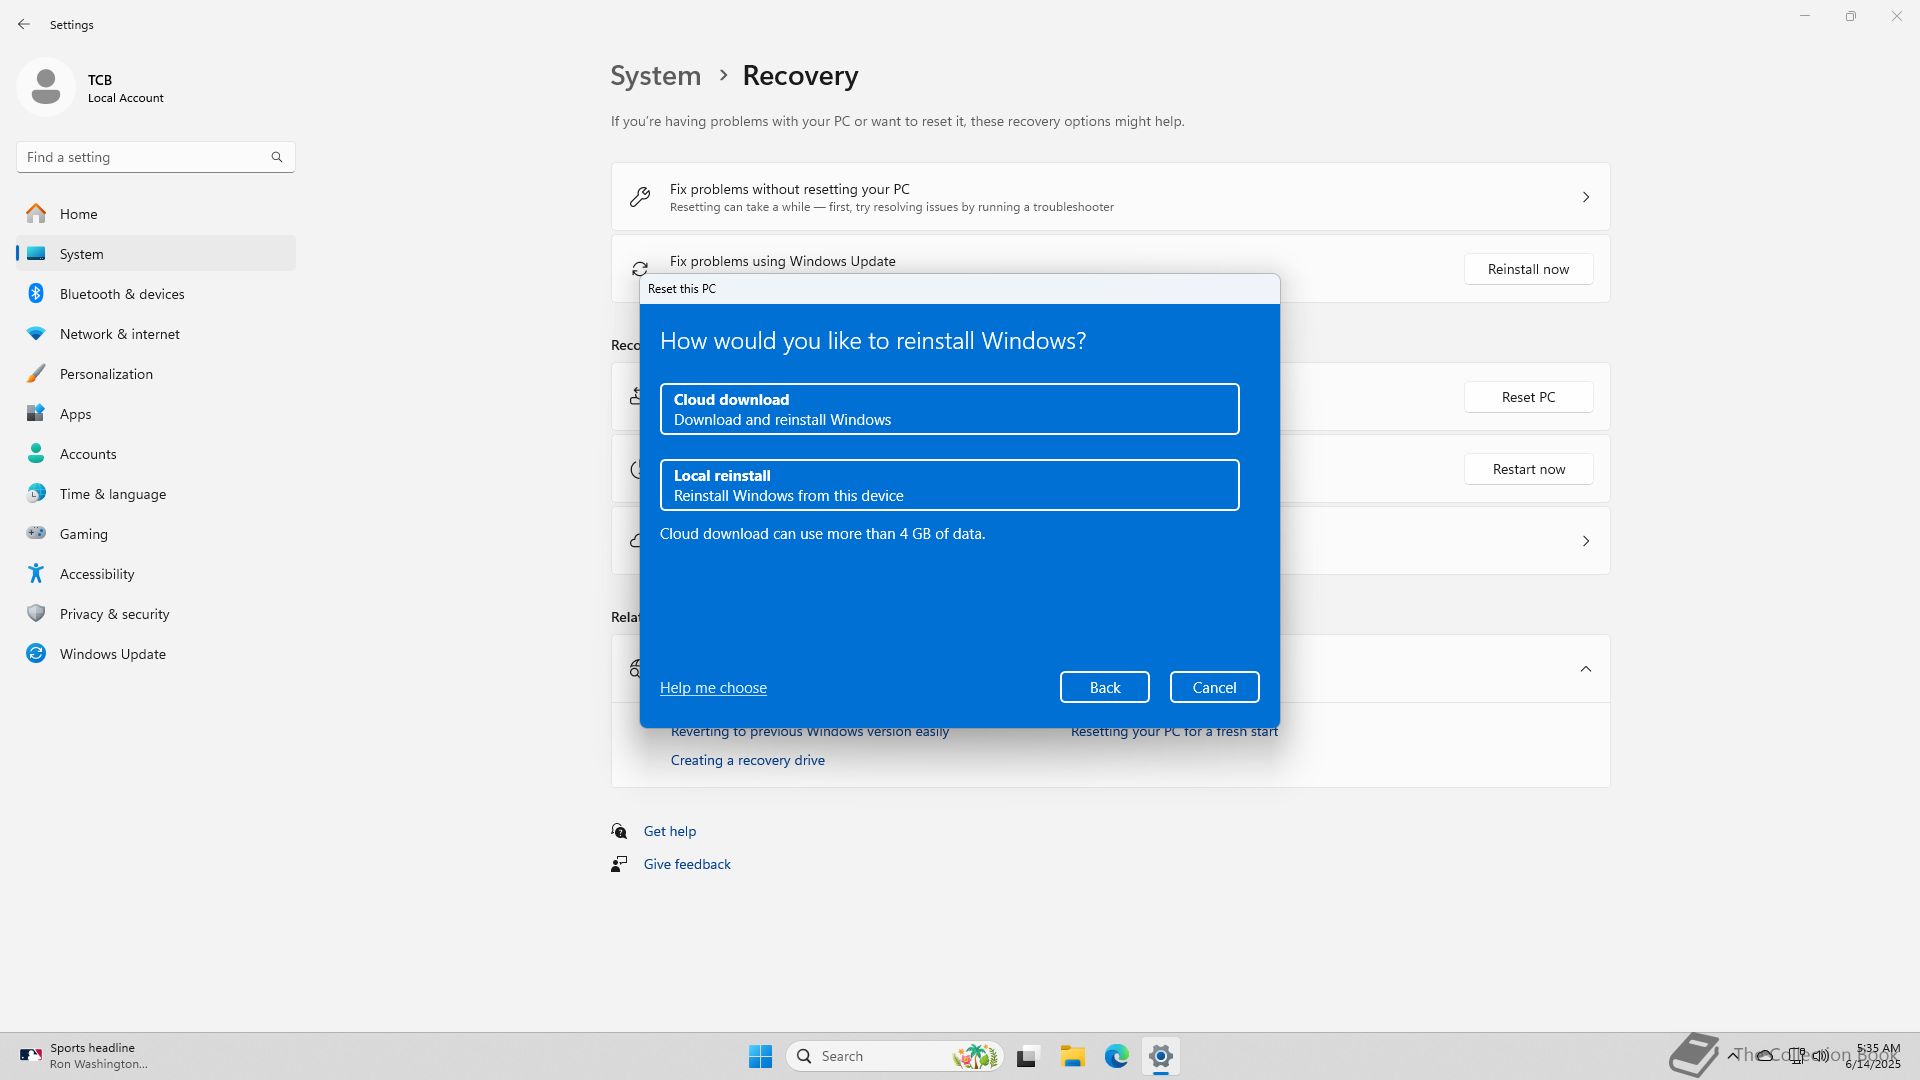This screenshot has width=1920, height=1080.
Task: Choose the Local reinstall option
Action: tap(949, 485)
